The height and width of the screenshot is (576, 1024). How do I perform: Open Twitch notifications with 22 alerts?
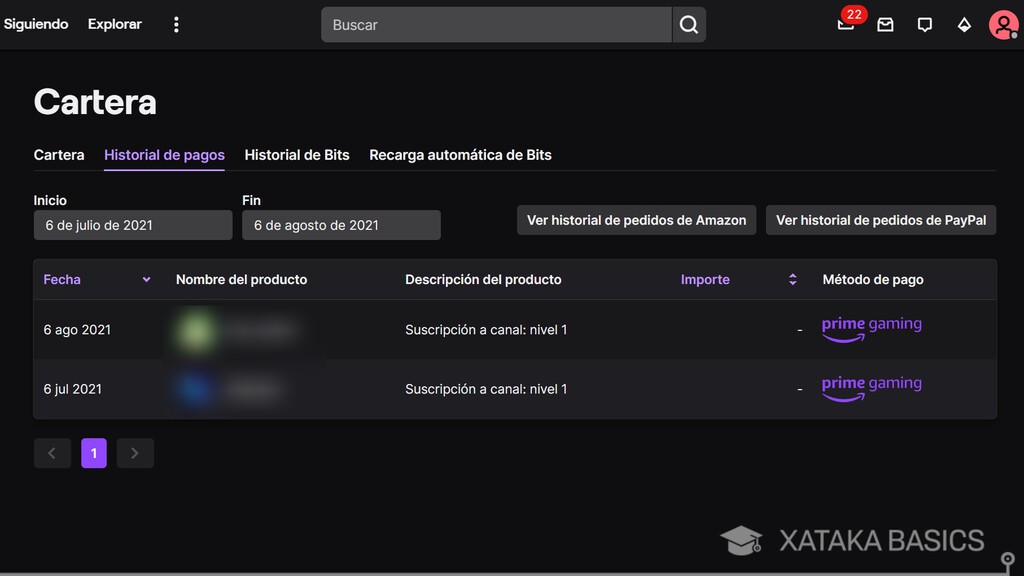click(845, 24)
